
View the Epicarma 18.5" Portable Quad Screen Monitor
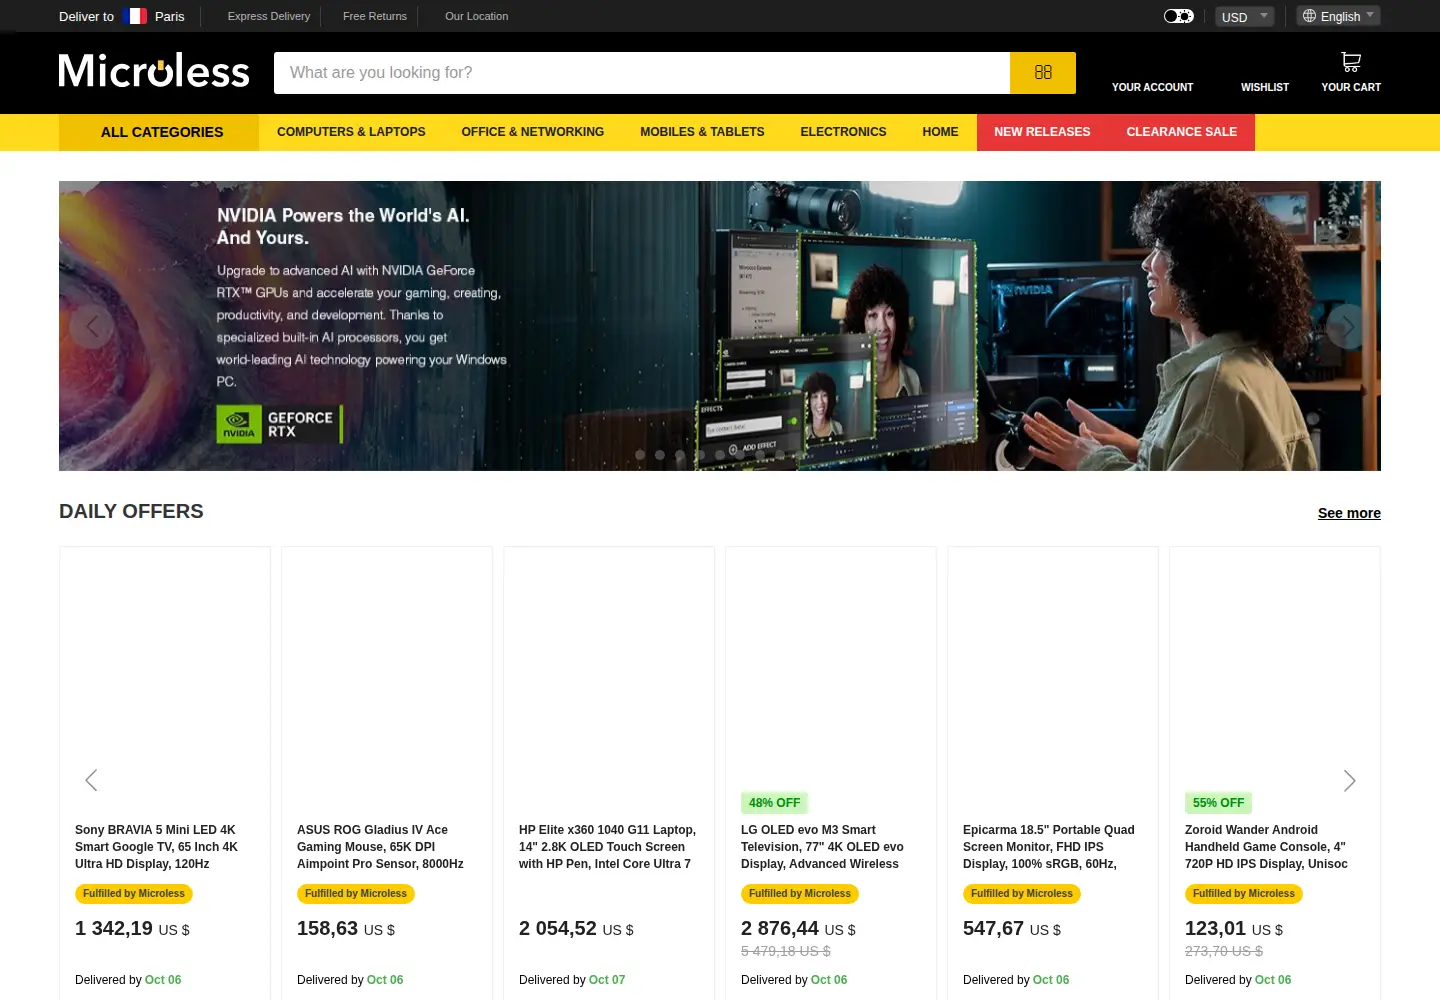(x=1048, y=847)
